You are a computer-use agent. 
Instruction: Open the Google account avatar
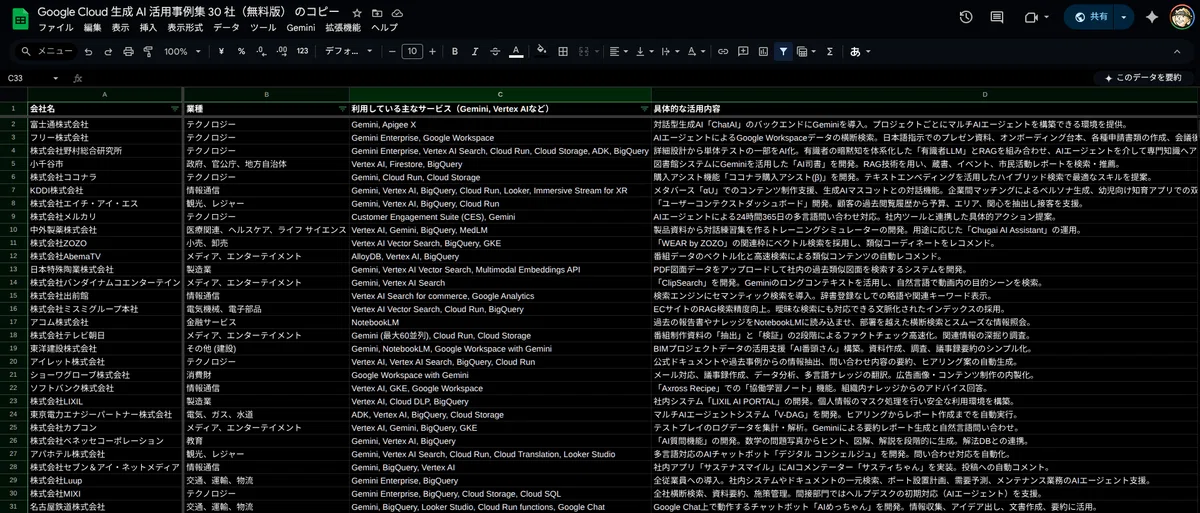pyautogui.click(x=1181, y=17)
